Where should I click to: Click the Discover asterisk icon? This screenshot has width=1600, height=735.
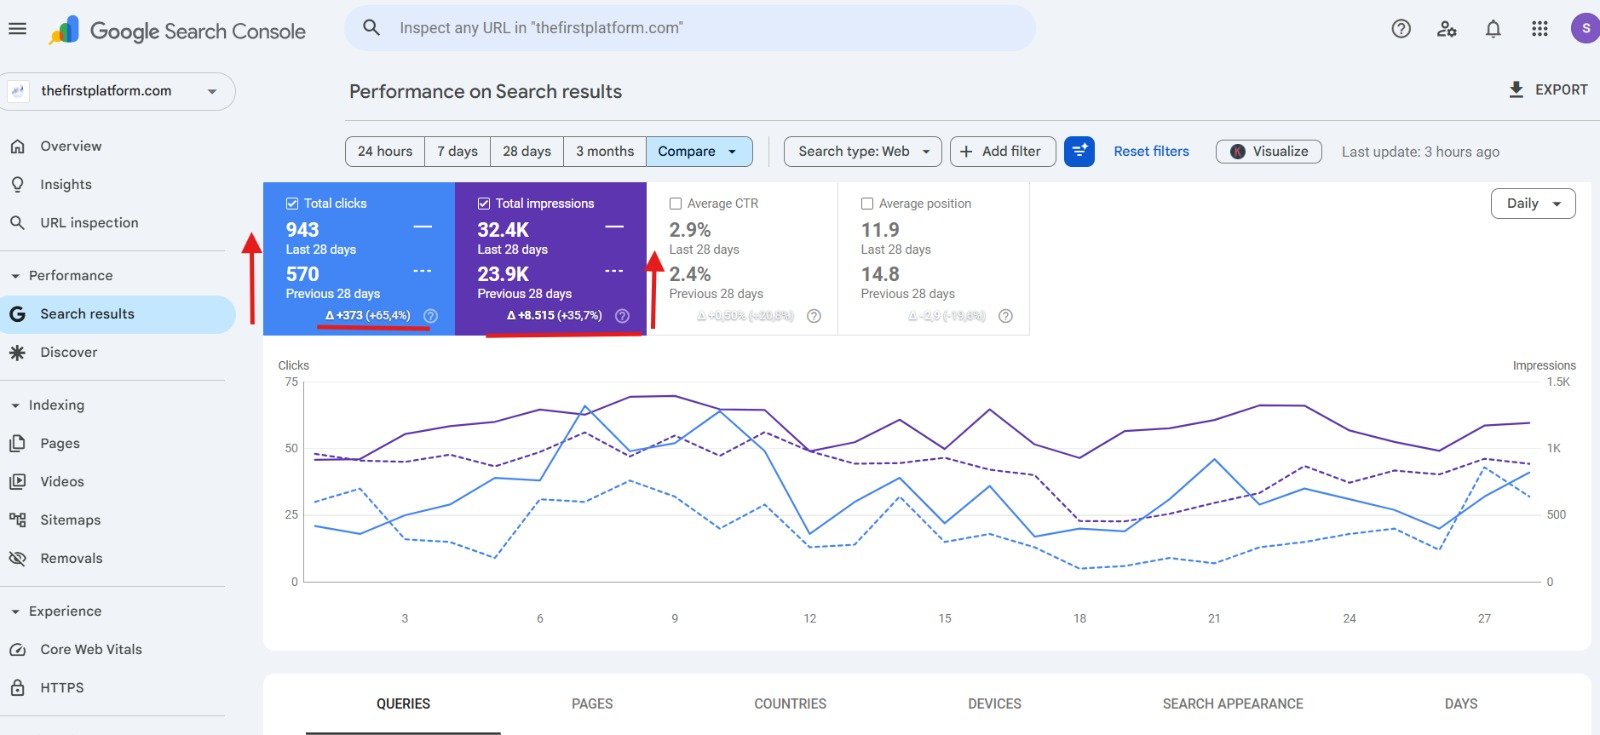pos(17,352)
